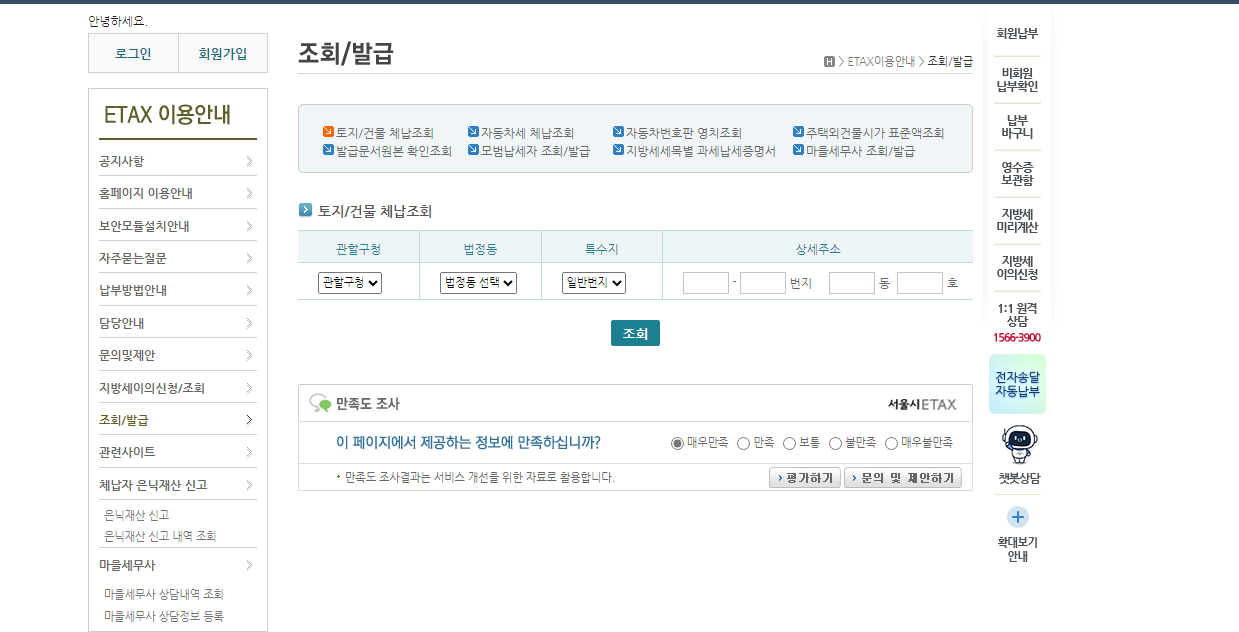Image resolution: width=1239 pixels, height=632 pixels.
Task: Click the first 번지 number input field
Action: point(706,282)
